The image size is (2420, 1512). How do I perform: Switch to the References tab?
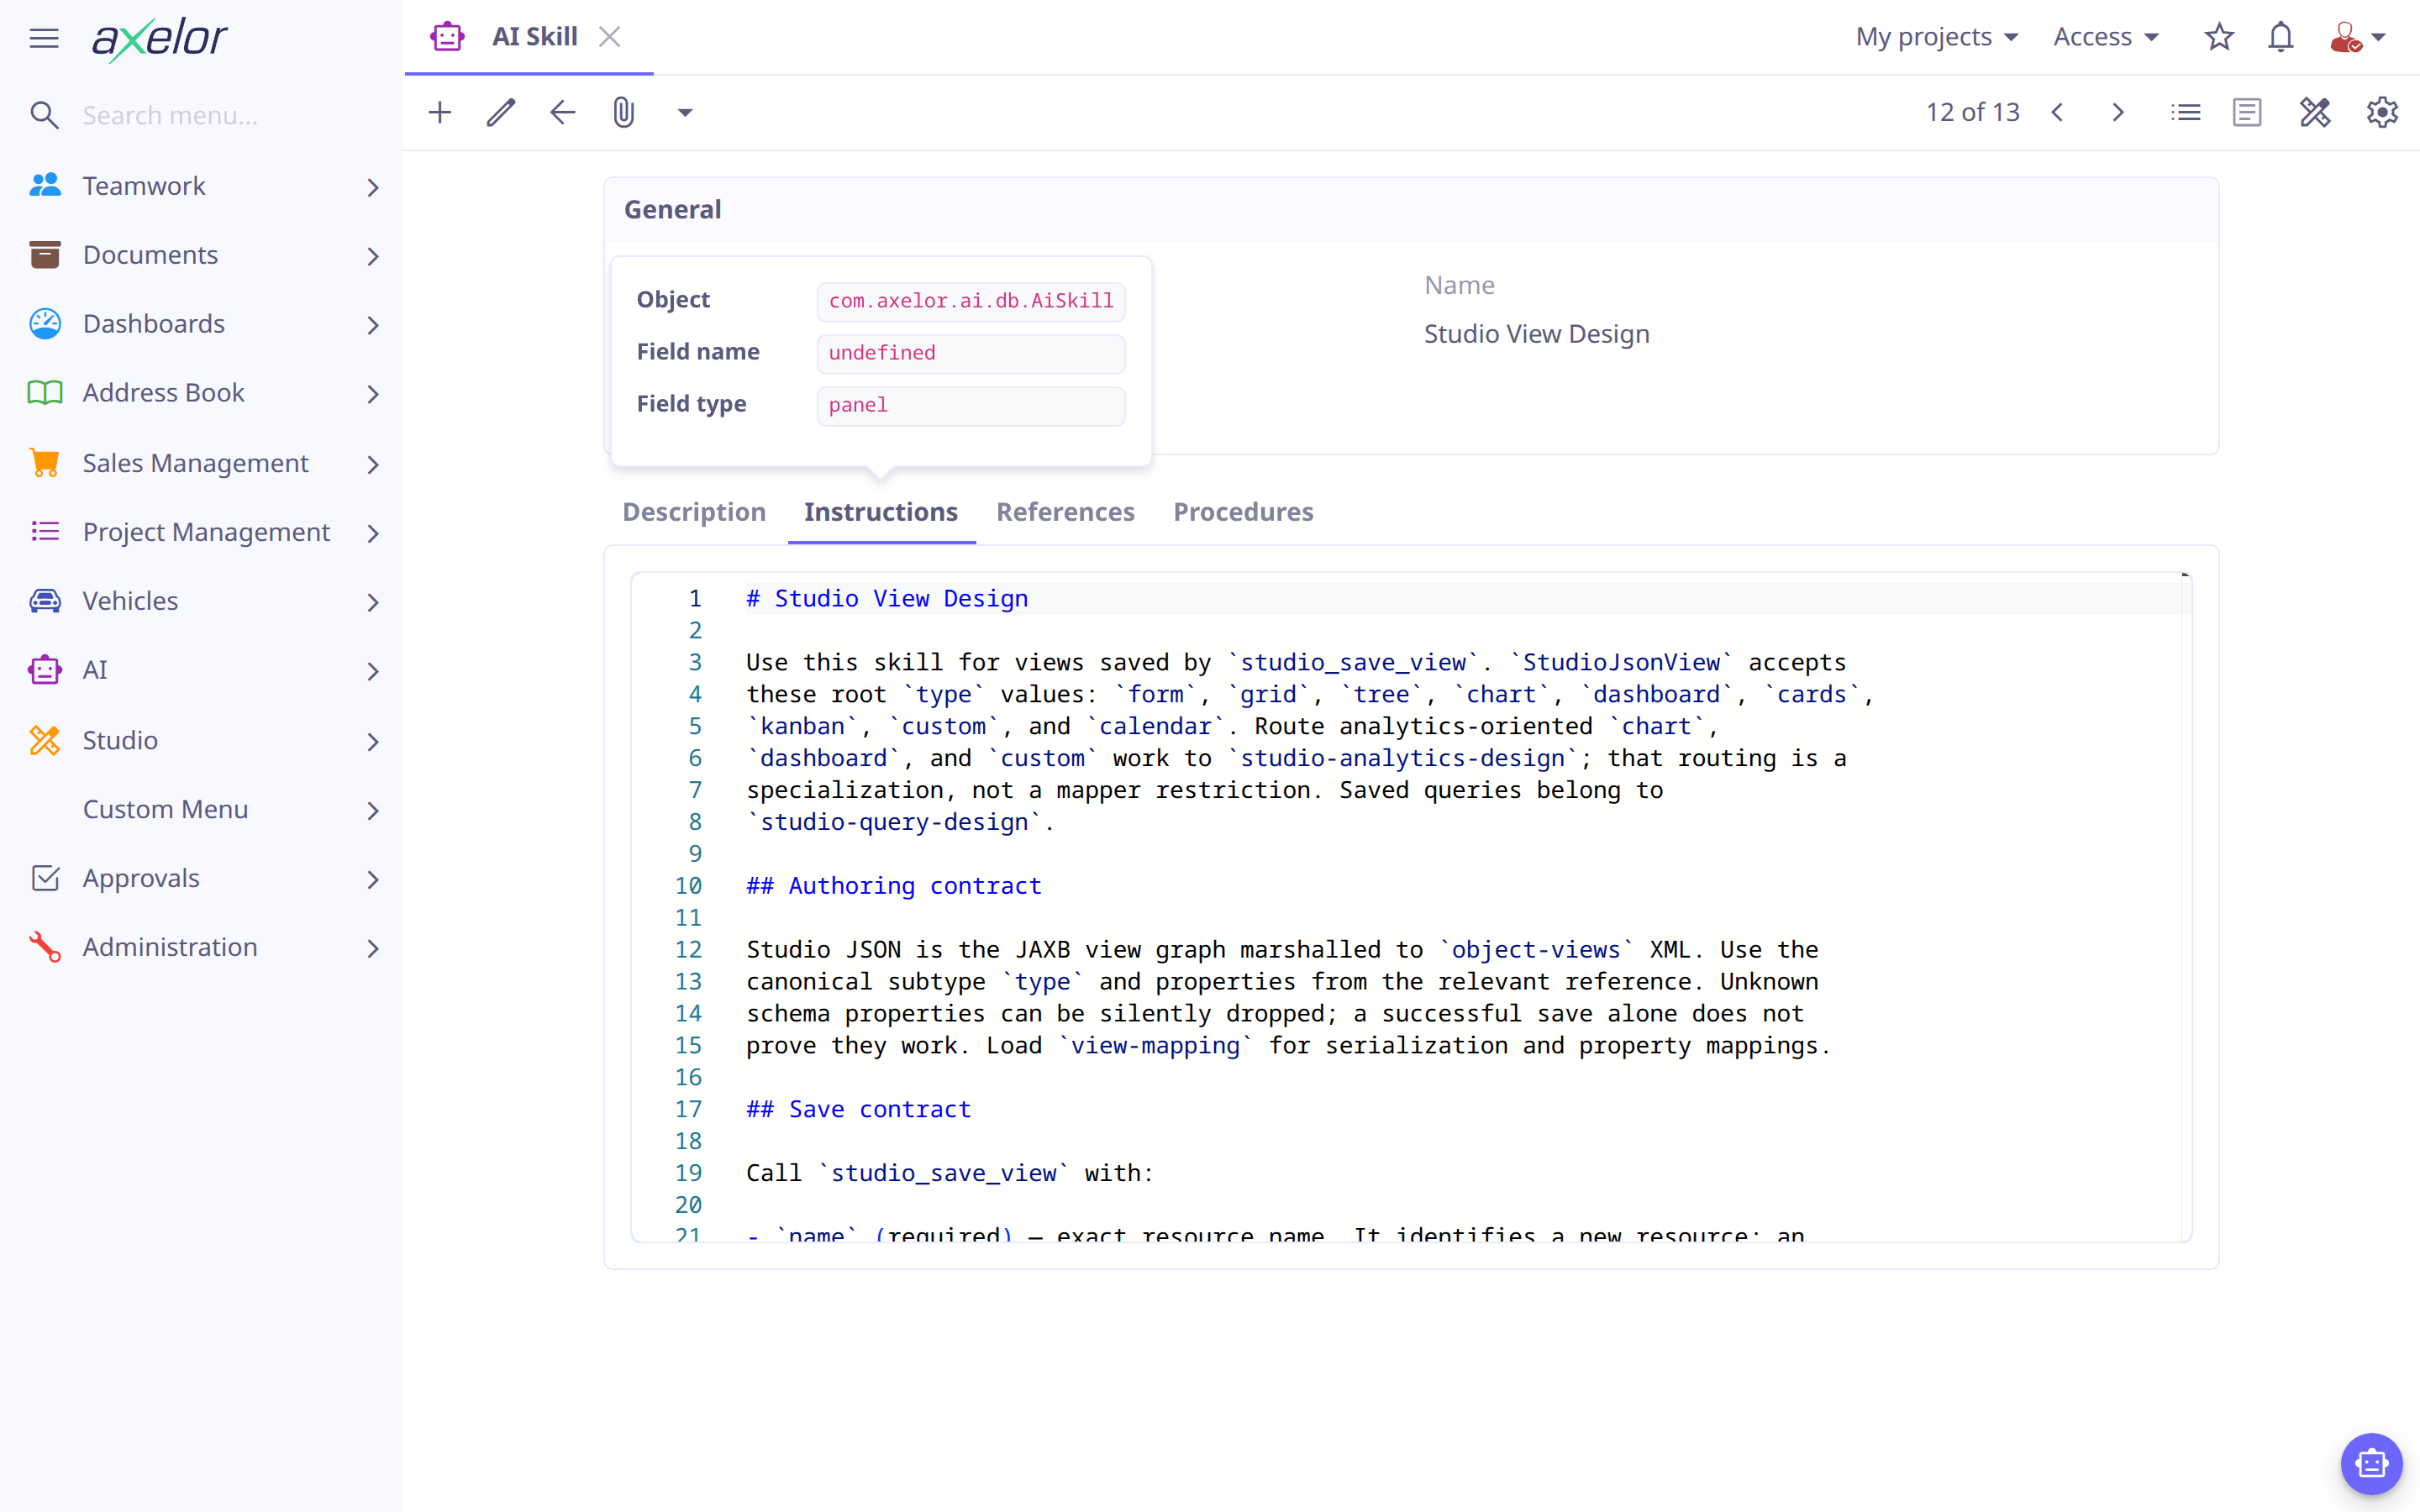coord(1065,512)
